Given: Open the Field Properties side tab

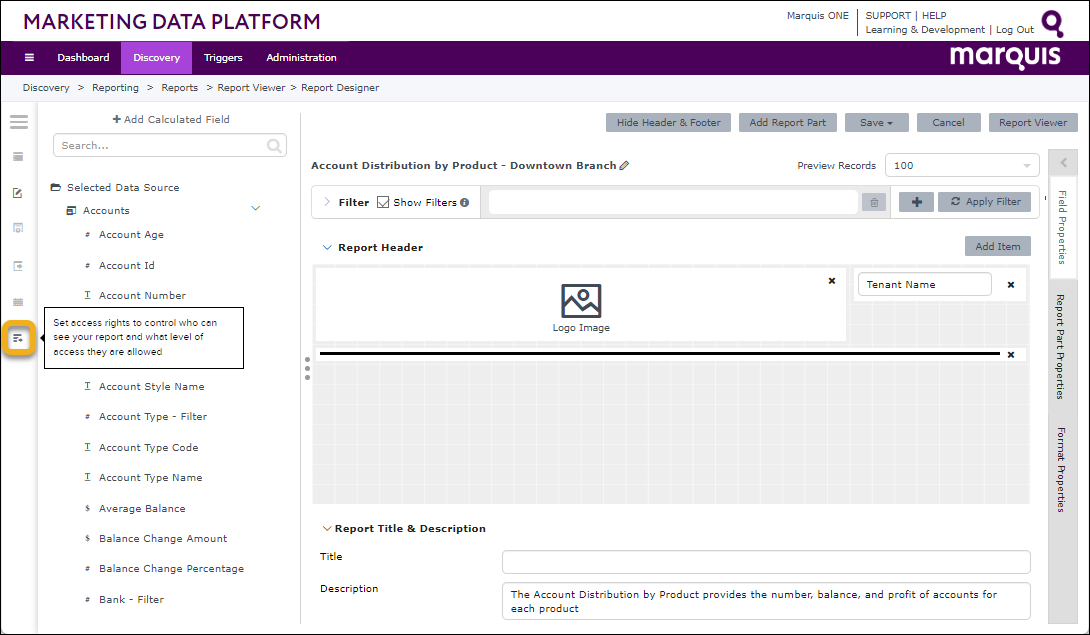Looking at the screenshot, I should tap(1062, 227).
